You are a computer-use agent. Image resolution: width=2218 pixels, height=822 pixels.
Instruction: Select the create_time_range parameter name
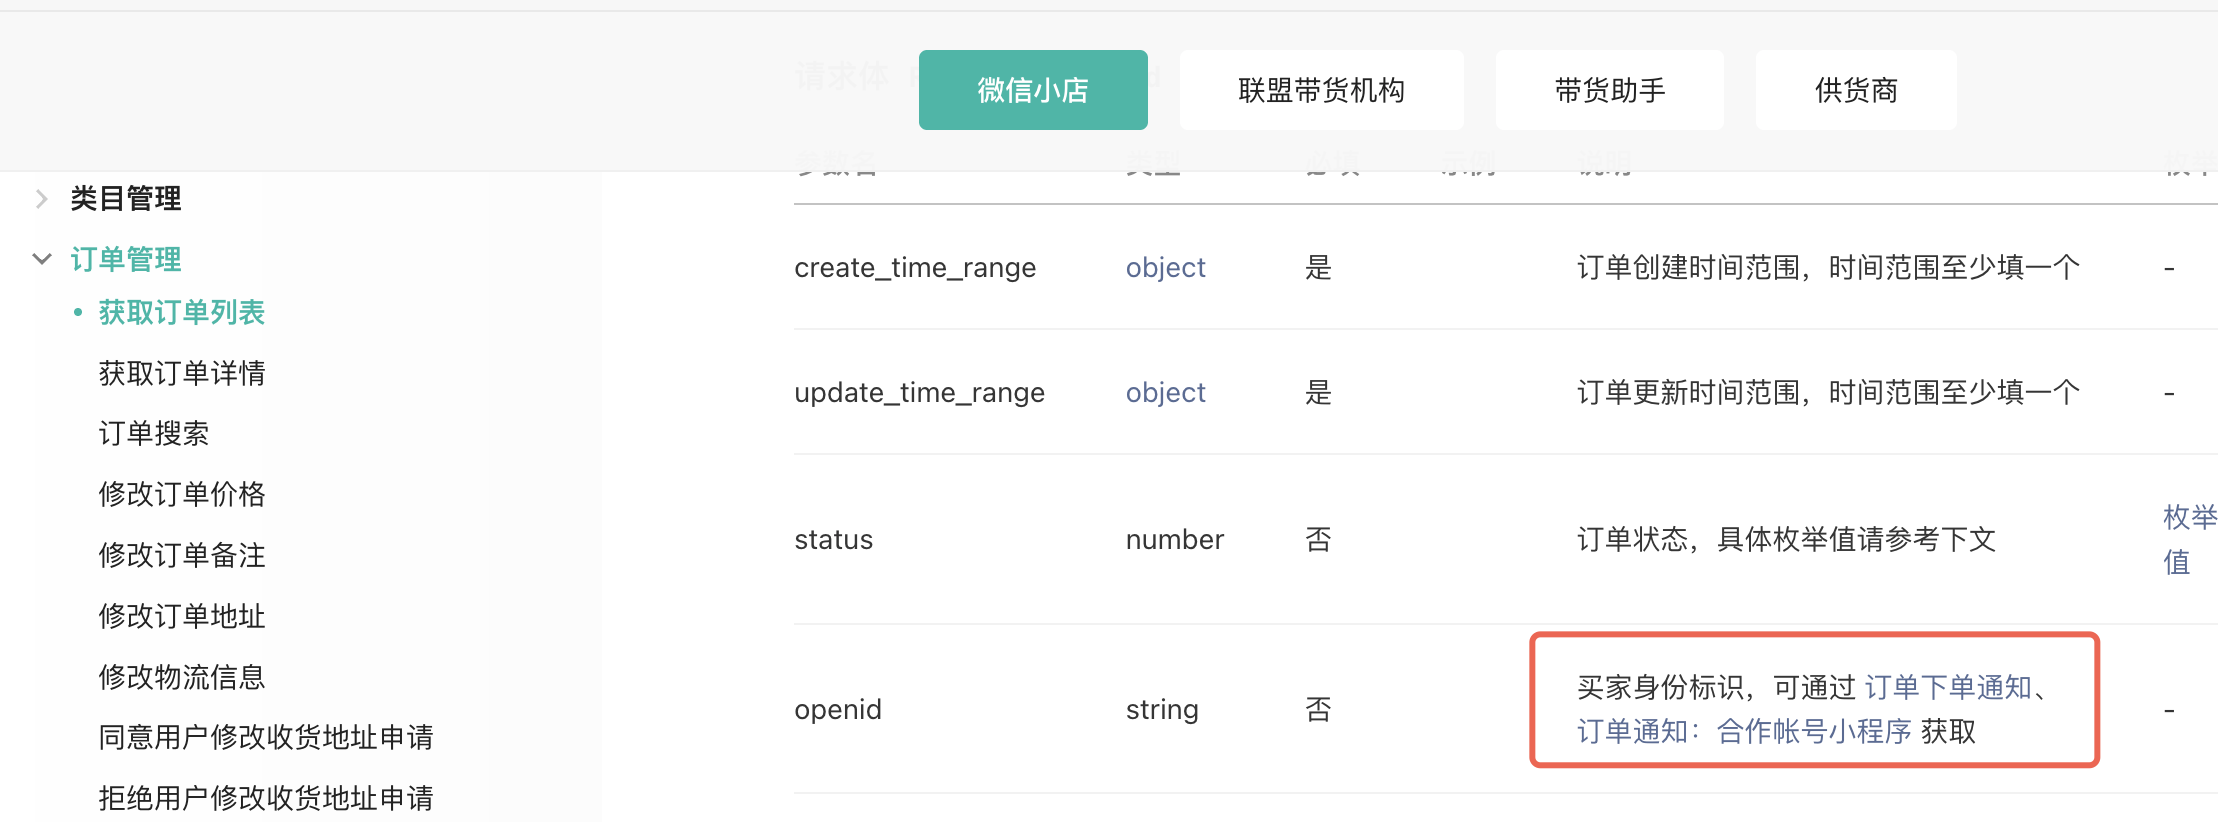915,268
